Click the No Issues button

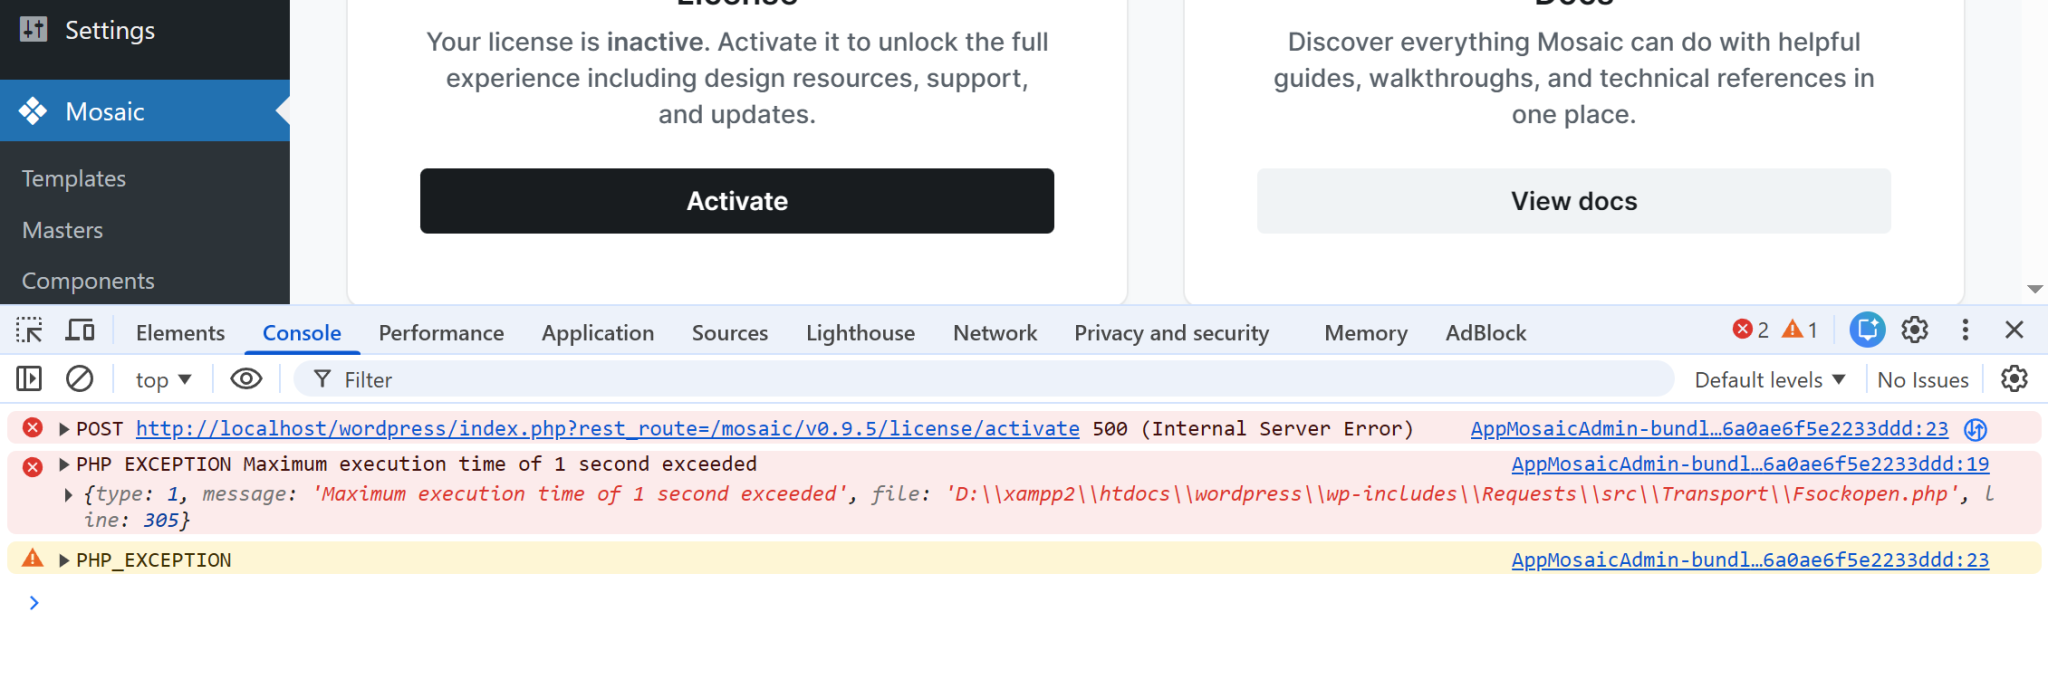(1923, 380)
